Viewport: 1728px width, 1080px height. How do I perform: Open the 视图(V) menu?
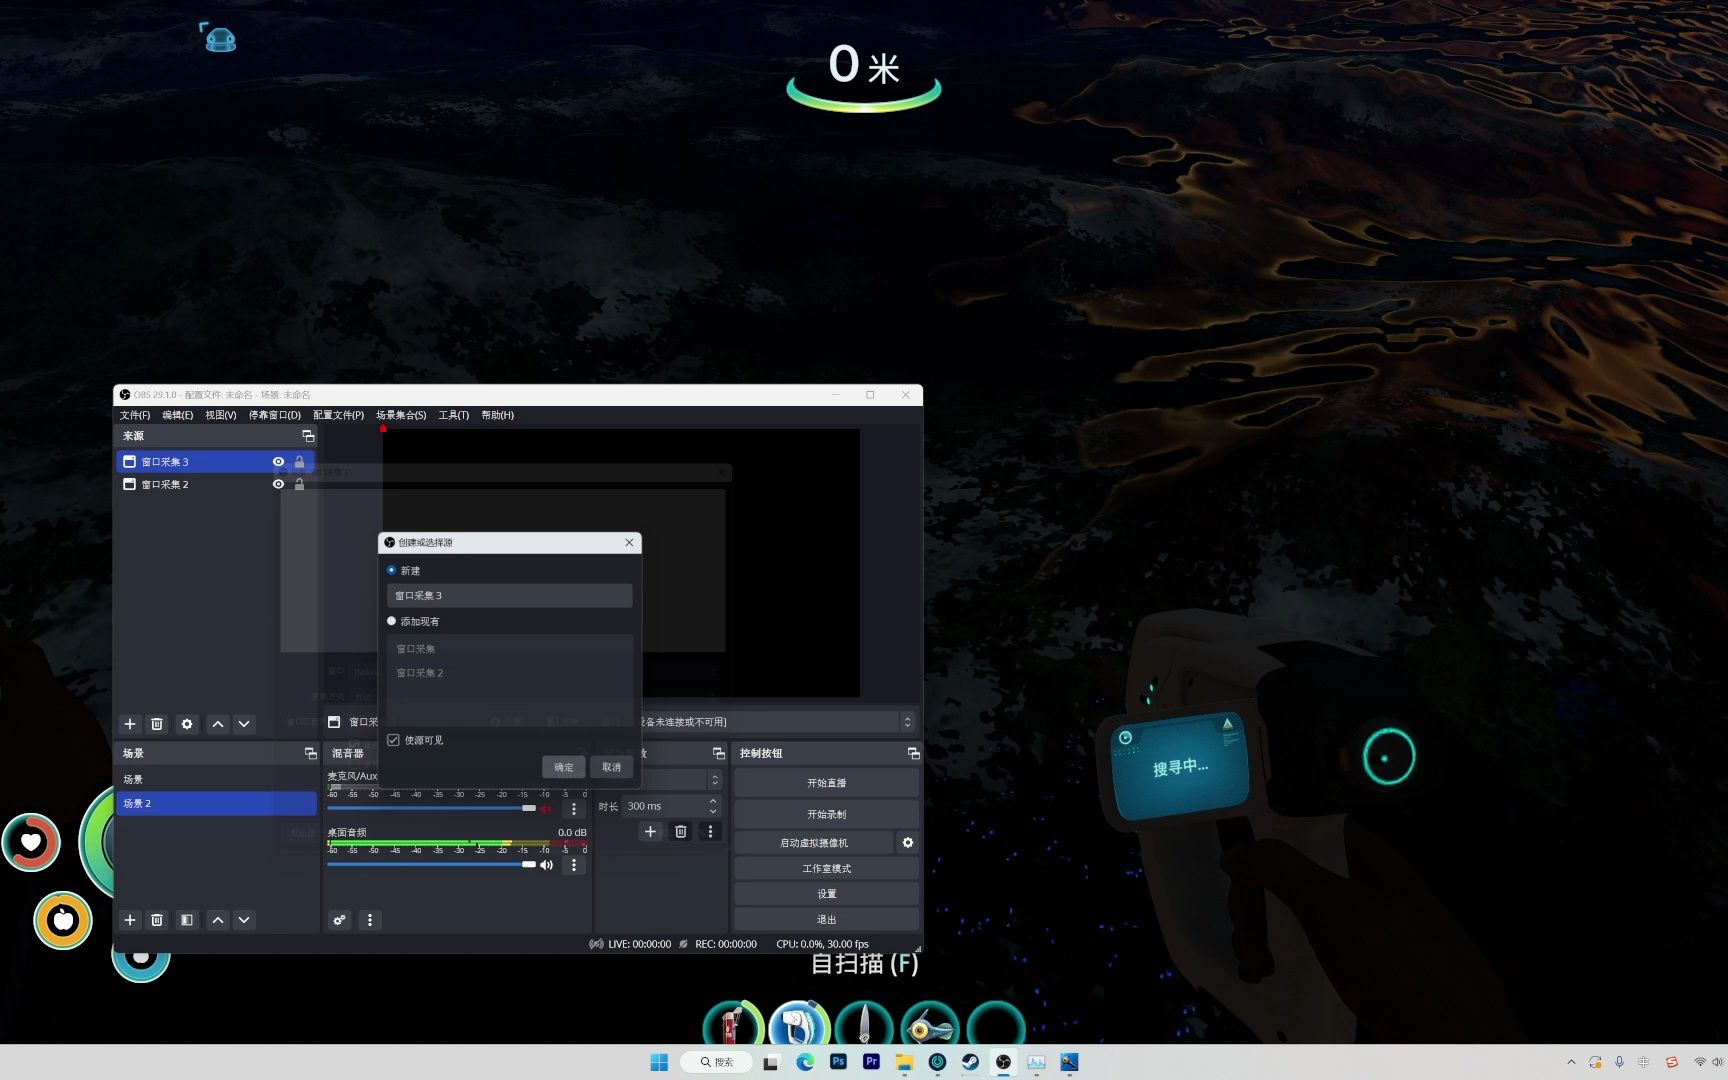221,415
